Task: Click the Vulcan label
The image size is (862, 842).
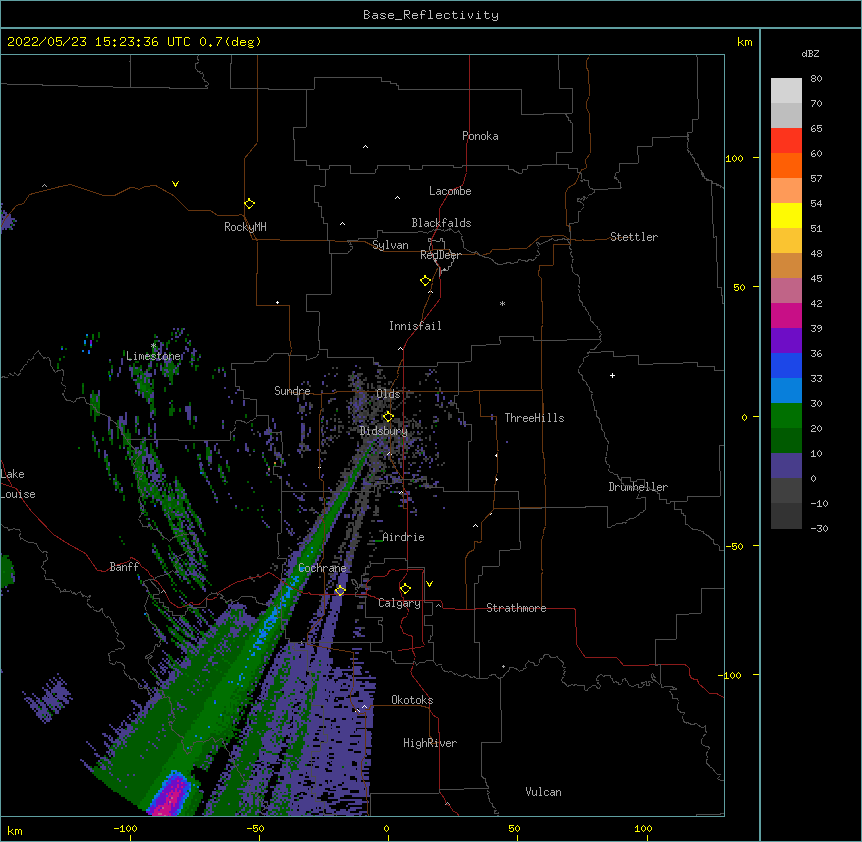Action: [543, 792]
